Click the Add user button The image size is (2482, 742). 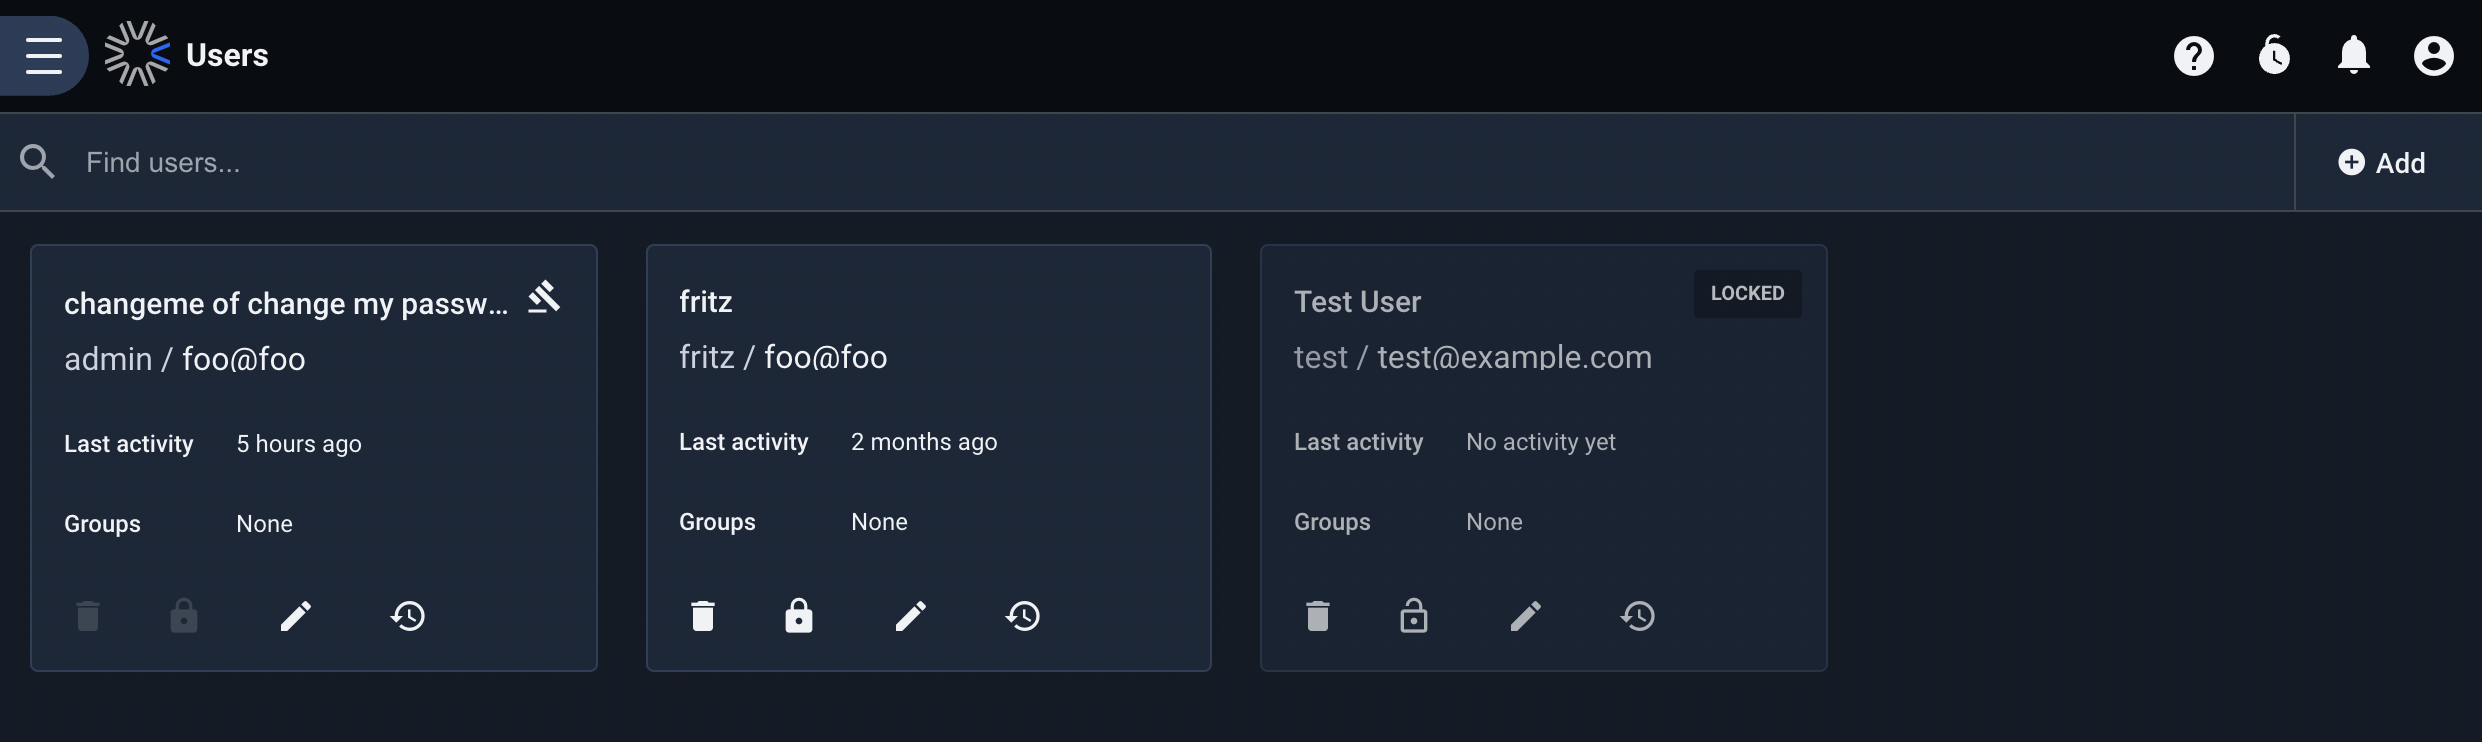click(x=2382, y=163)
